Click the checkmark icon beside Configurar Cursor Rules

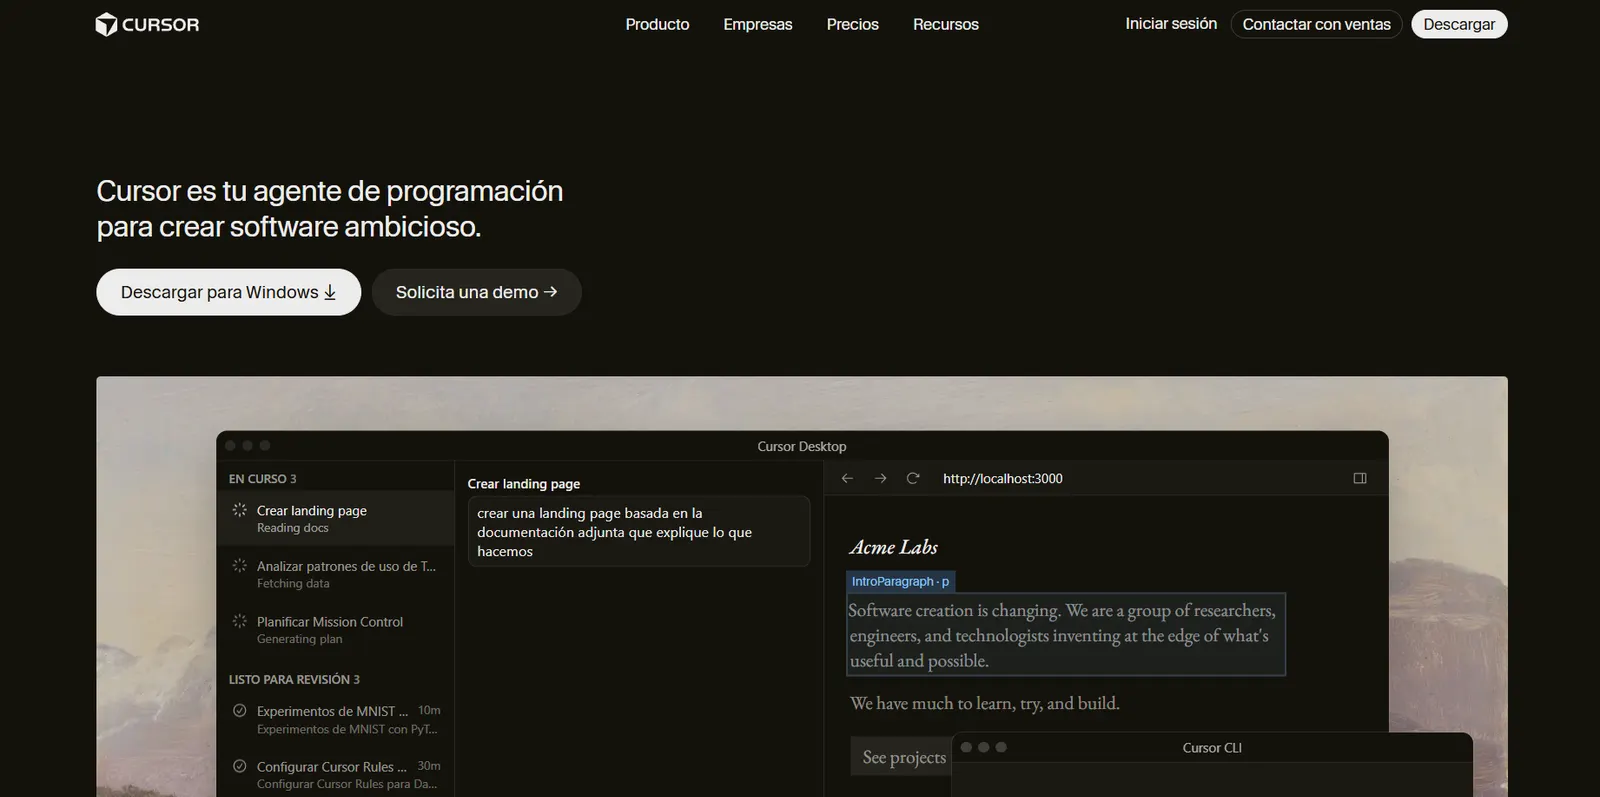[240, 766]
